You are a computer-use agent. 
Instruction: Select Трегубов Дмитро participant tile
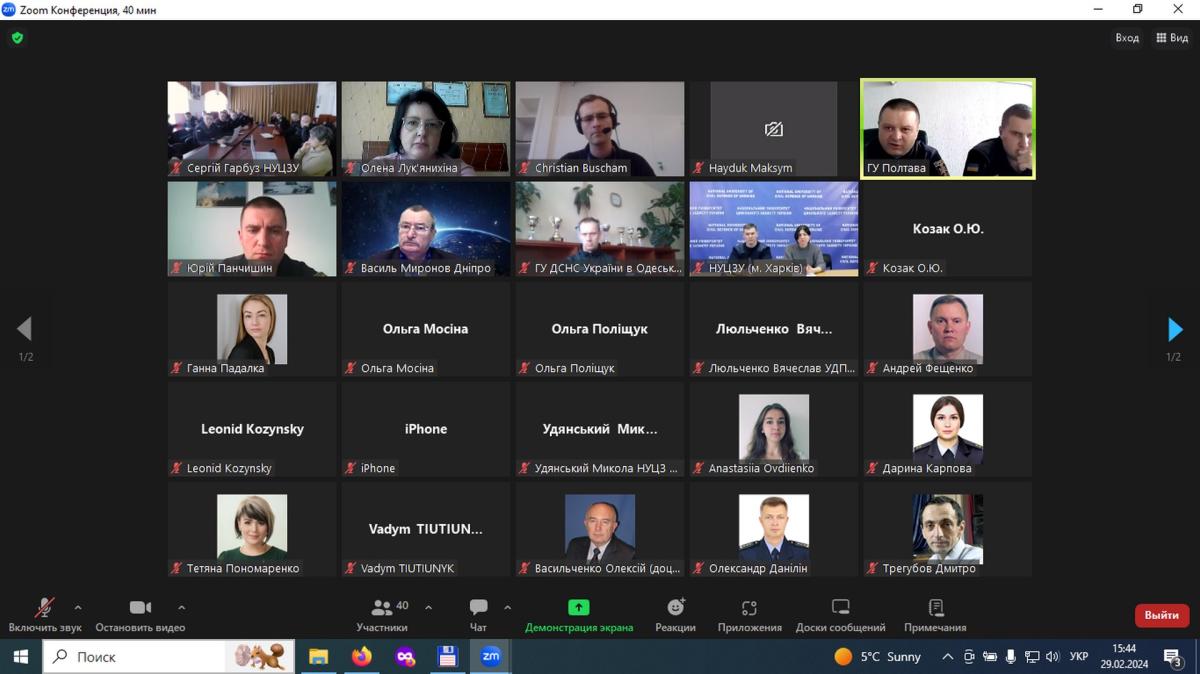pyautogui.click(x=948, y=529)
